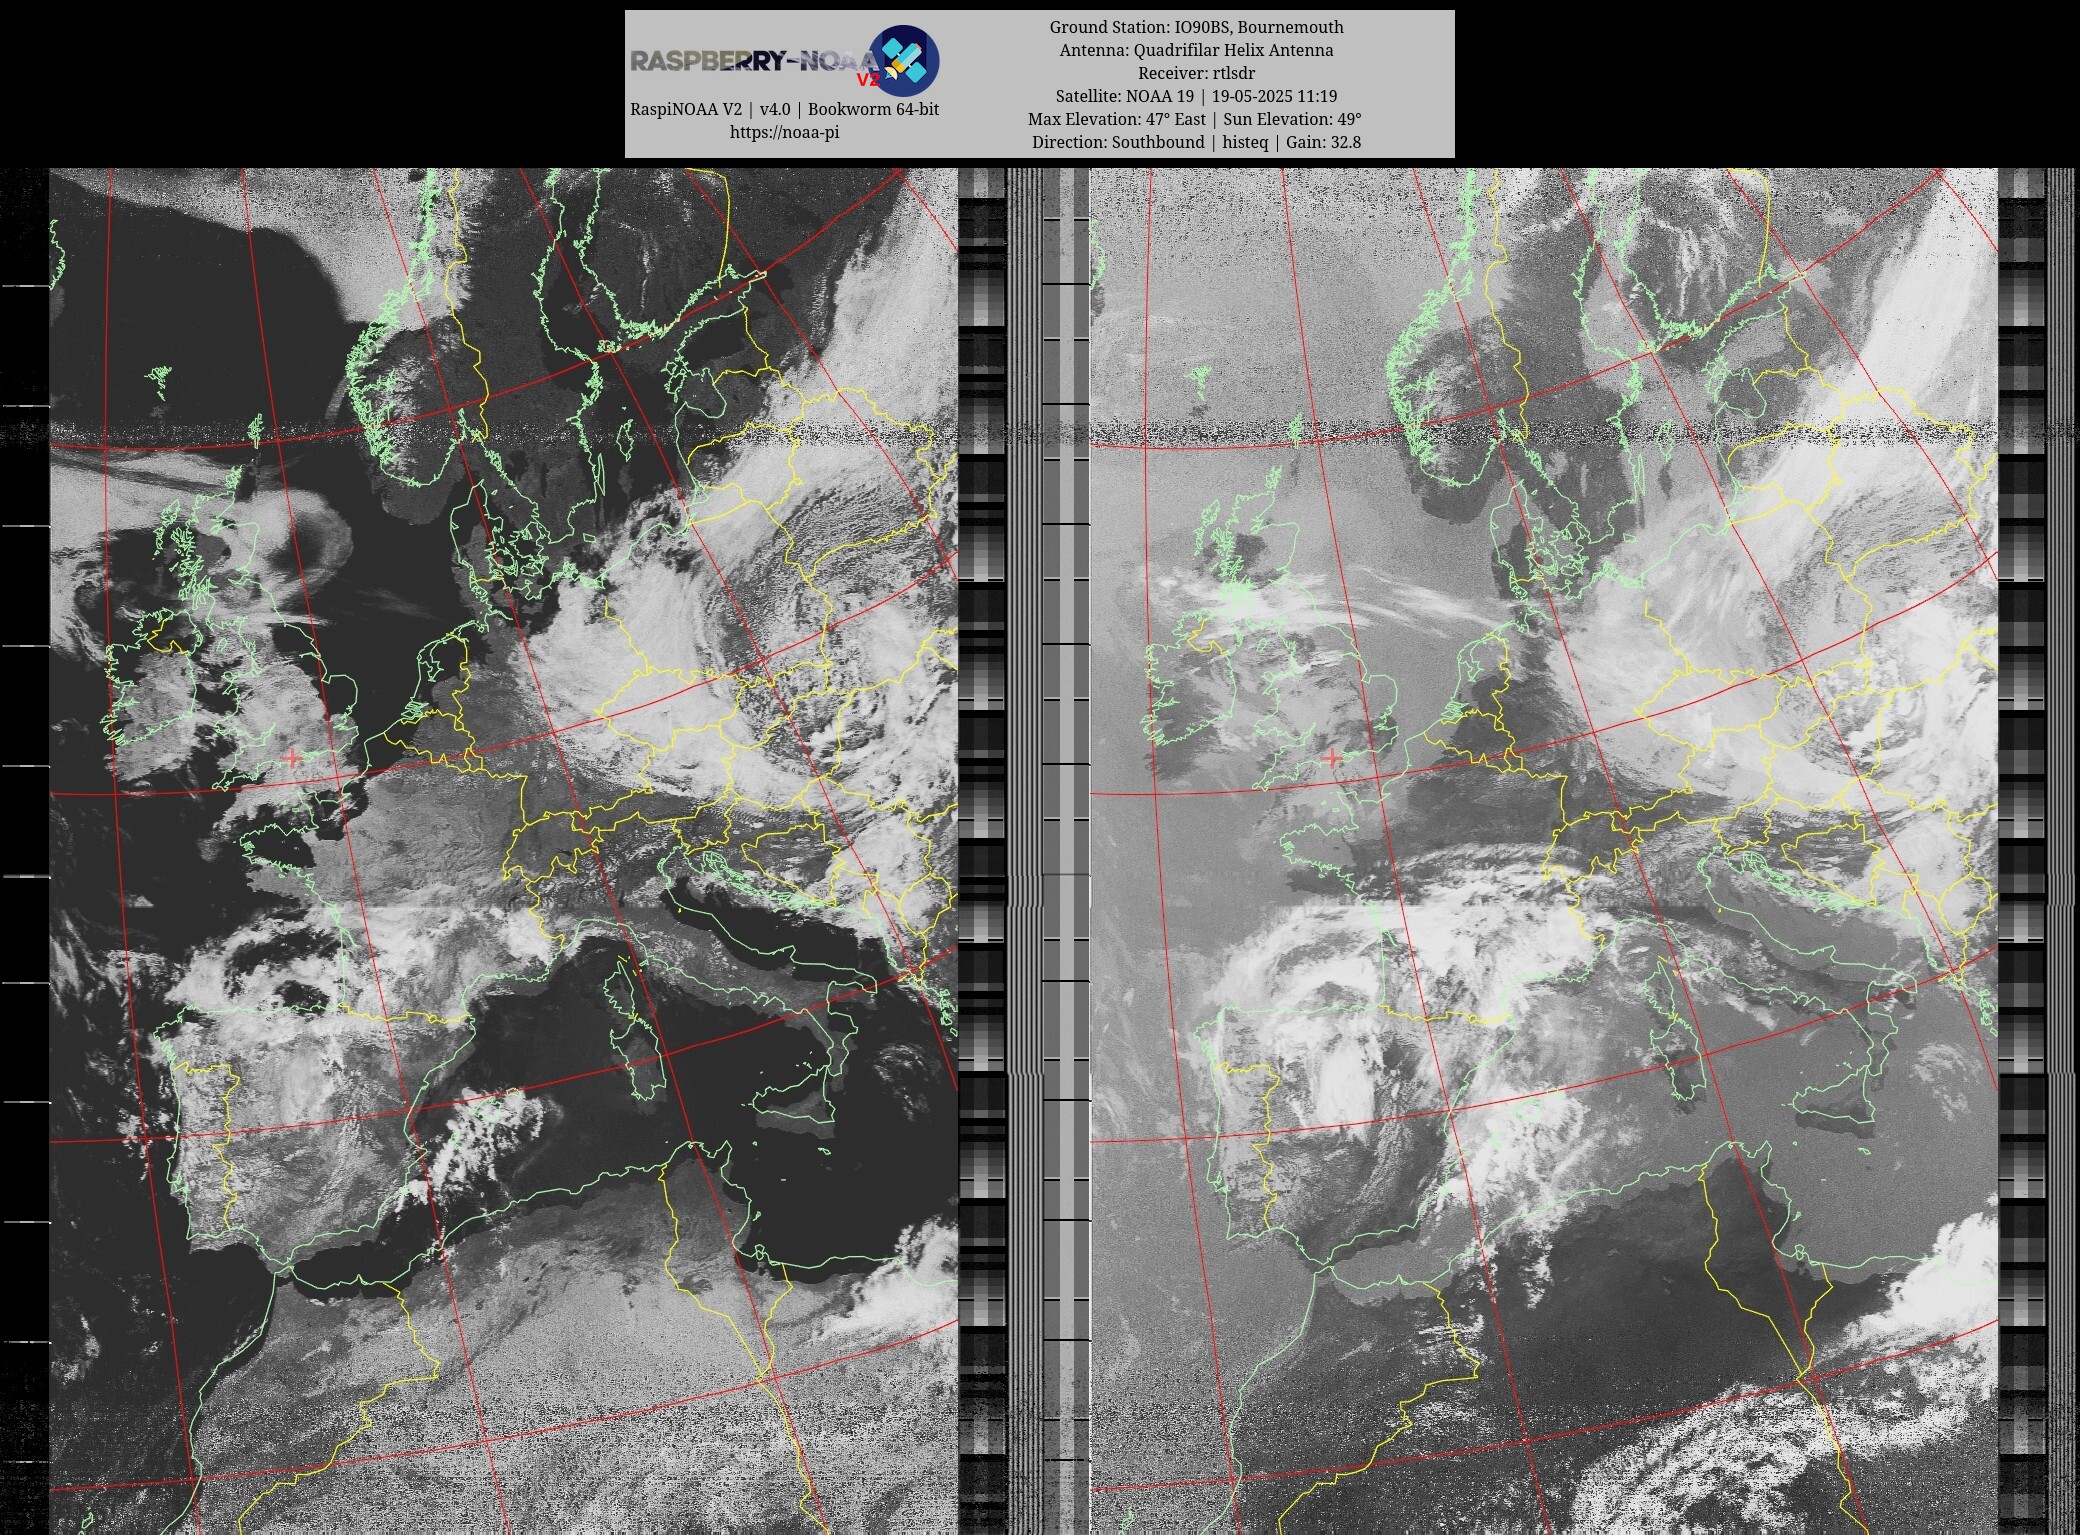Click the Raspberry-NOAA logo text

(x=755, y=61)
